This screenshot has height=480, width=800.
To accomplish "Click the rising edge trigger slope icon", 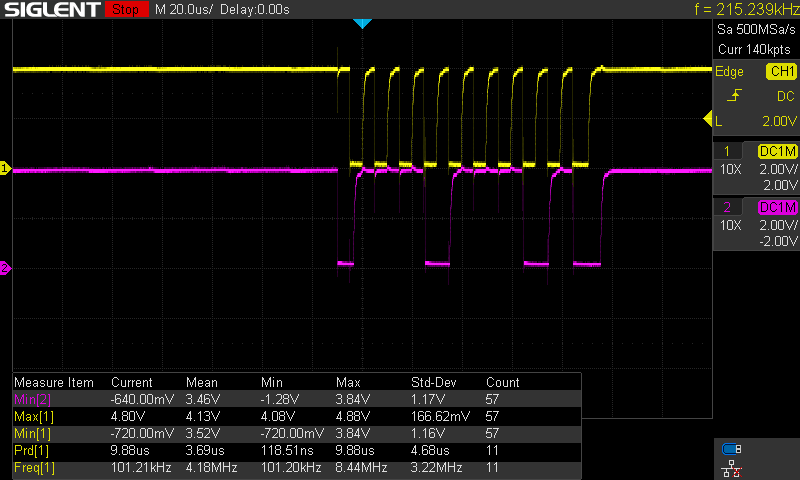I will 734,95.
